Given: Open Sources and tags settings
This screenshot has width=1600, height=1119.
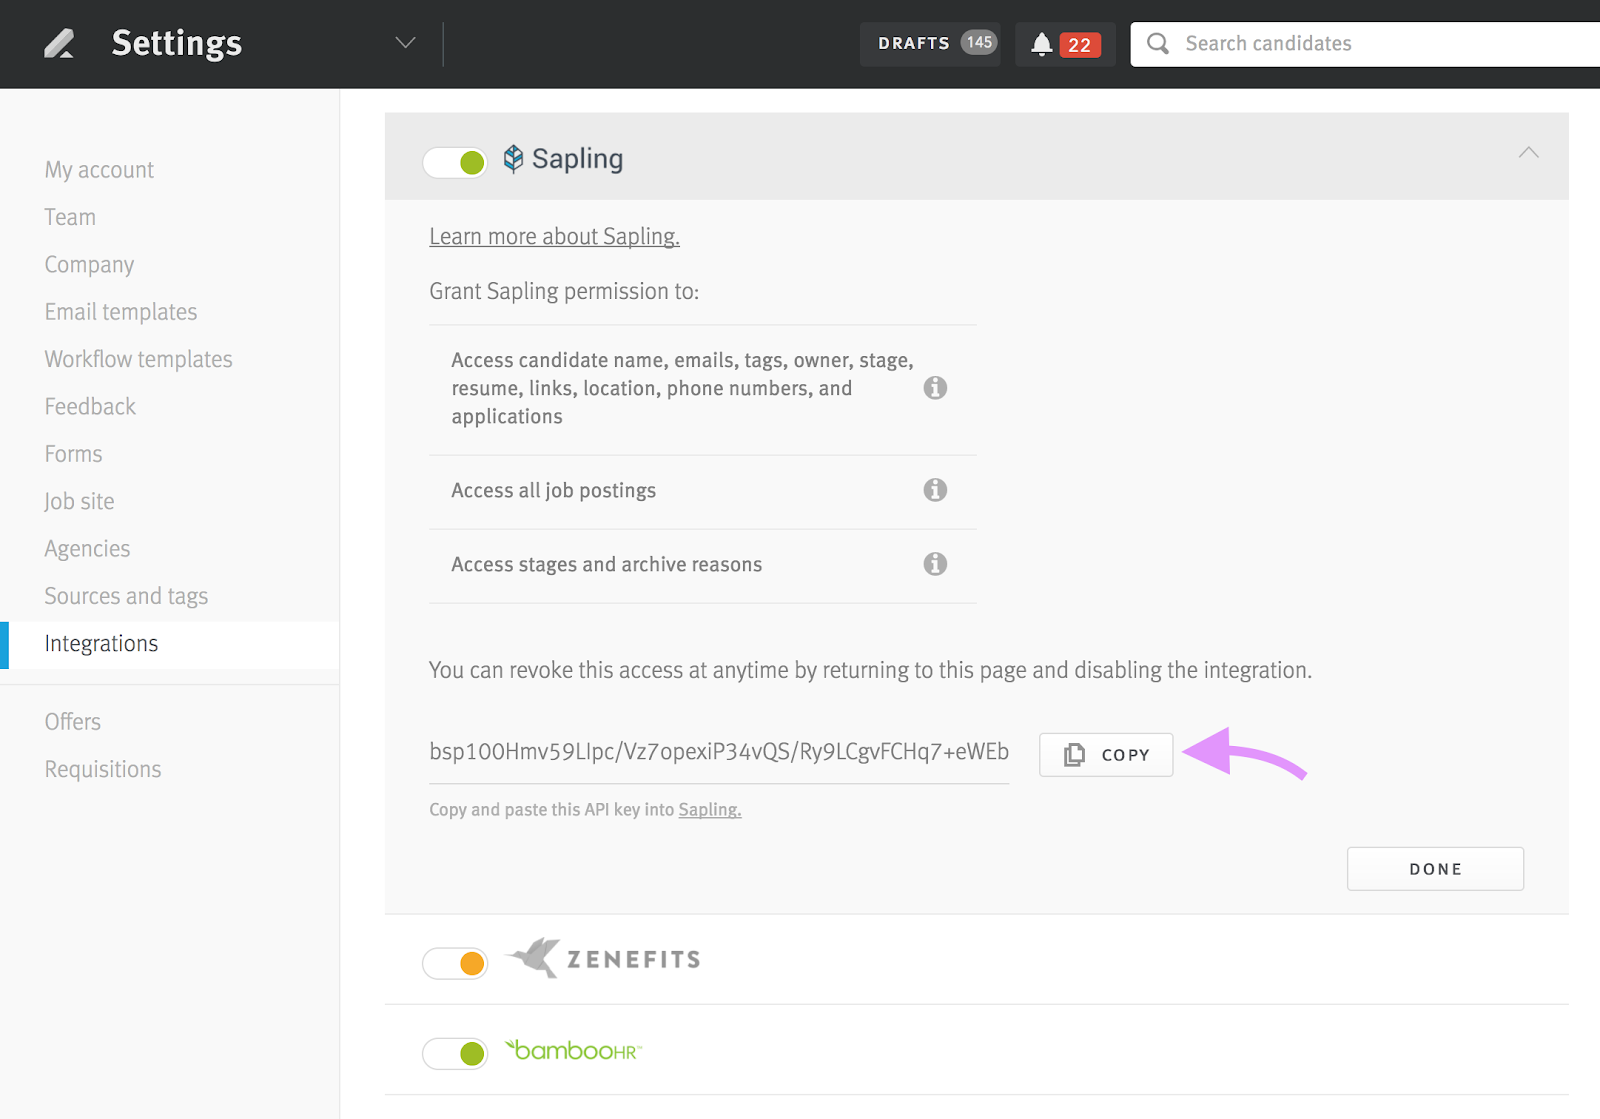Looking at the screenshot, I should coord(126,596).
